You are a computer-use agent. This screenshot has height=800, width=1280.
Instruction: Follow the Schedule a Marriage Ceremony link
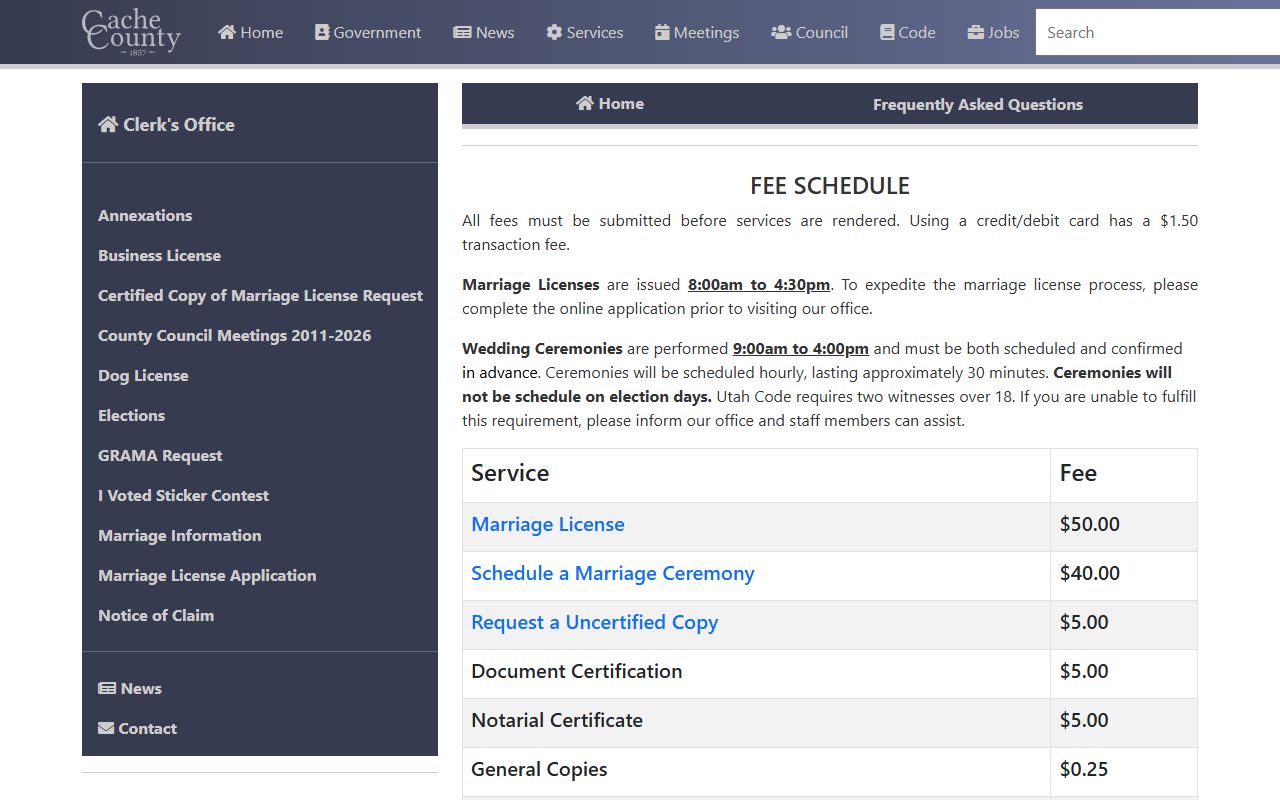pos(612,573)
